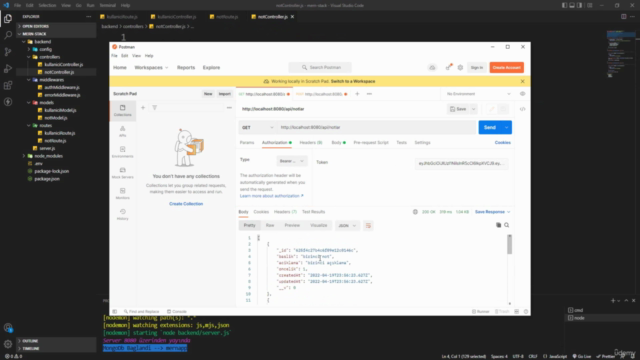Image resolution: width=640 pixels, height=360 pixels.
Task: Open VS Code Extensions view
Action: click(x=8, y=85)
